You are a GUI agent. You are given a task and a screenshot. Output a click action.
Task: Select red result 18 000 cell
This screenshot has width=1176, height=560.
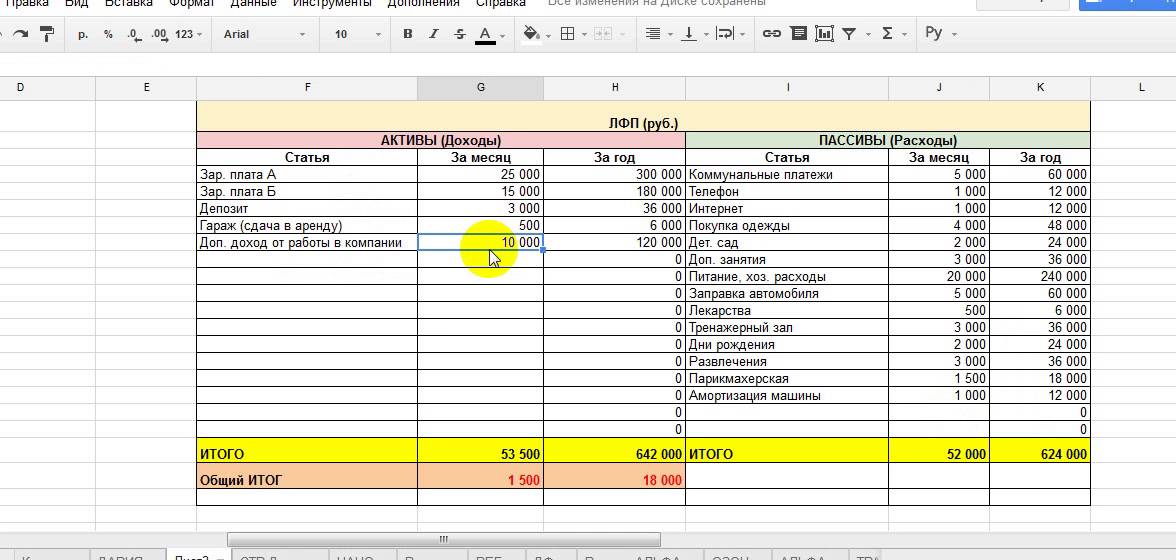(x=614, y=476)
